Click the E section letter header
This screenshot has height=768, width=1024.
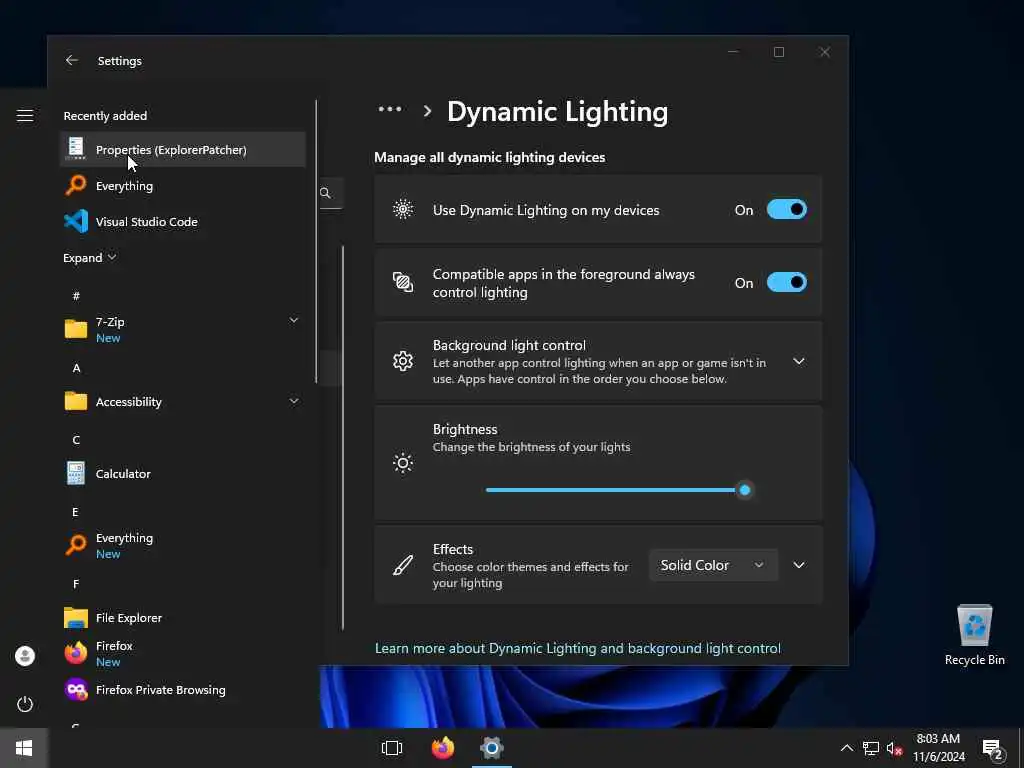[75, 512]
